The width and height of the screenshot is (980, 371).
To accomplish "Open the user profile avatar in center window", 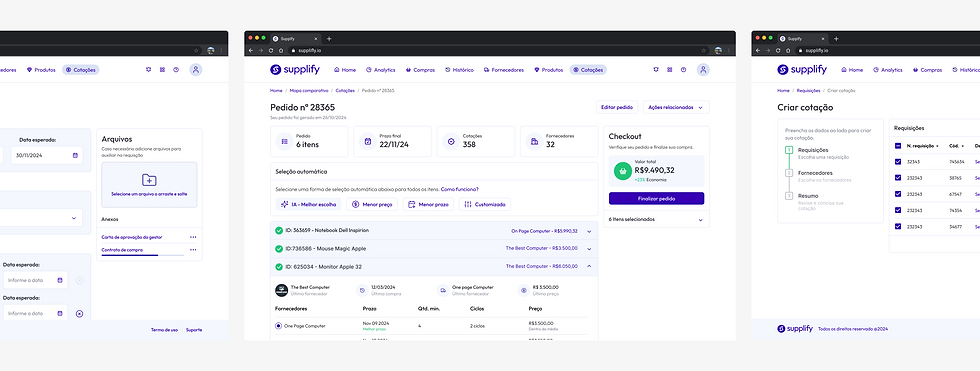I will coord(703,70).
